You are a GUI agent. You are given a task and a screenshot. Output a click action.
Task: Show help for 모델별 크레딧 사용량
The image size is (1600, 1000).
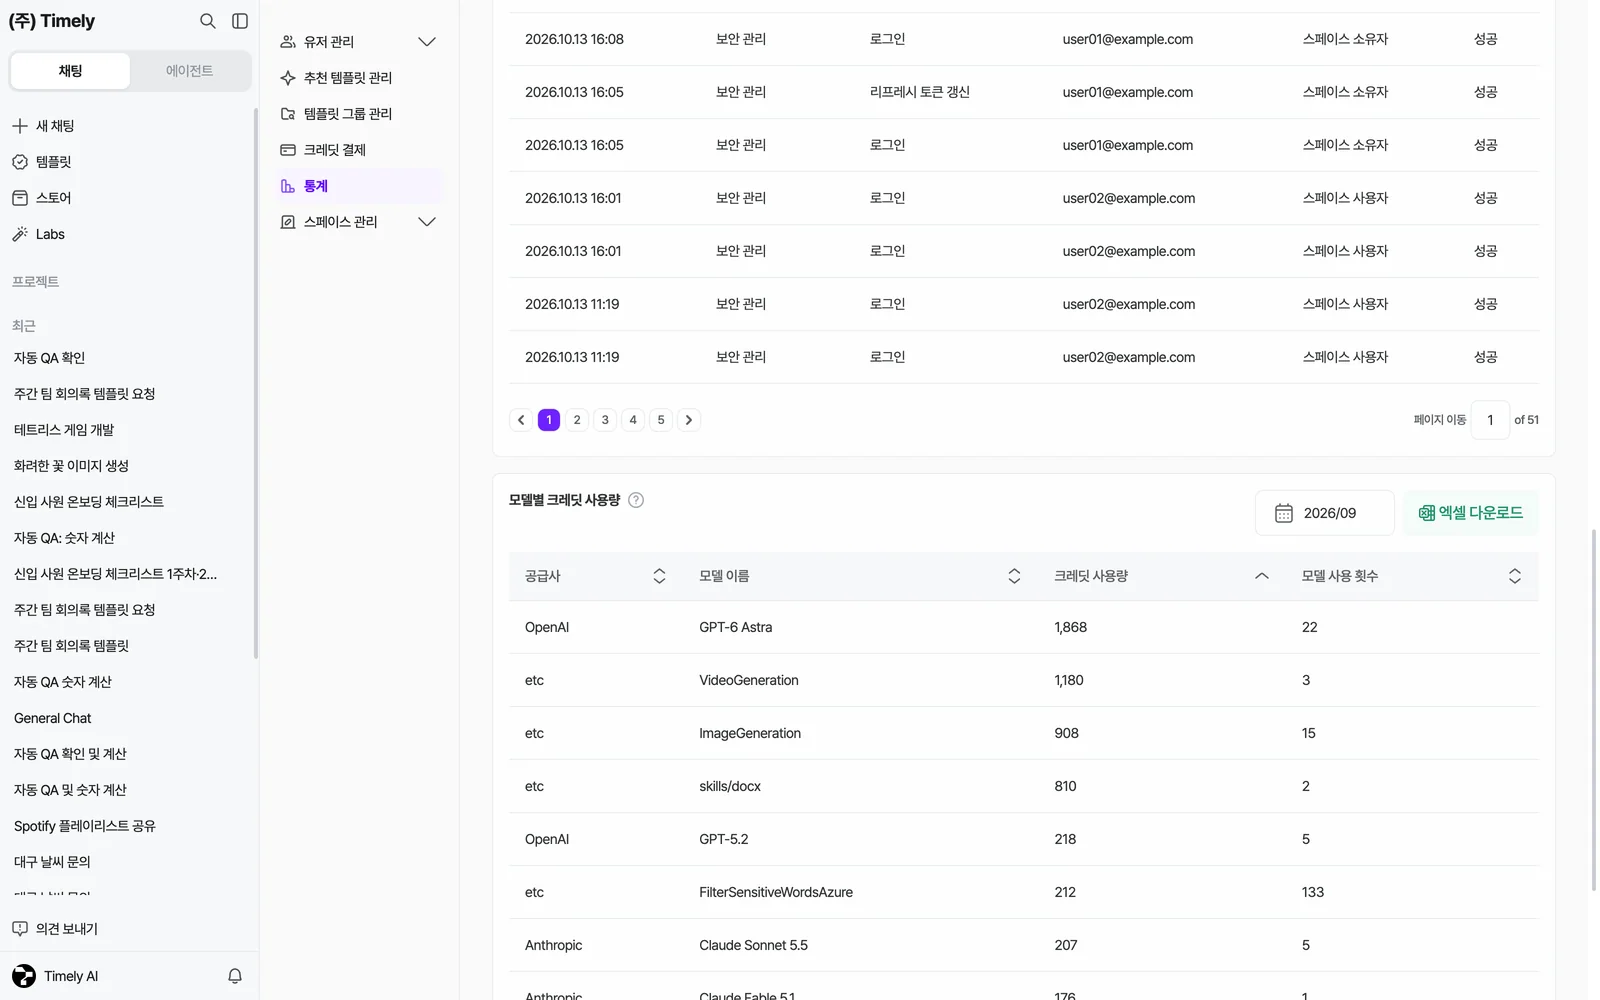click(636, 500)
